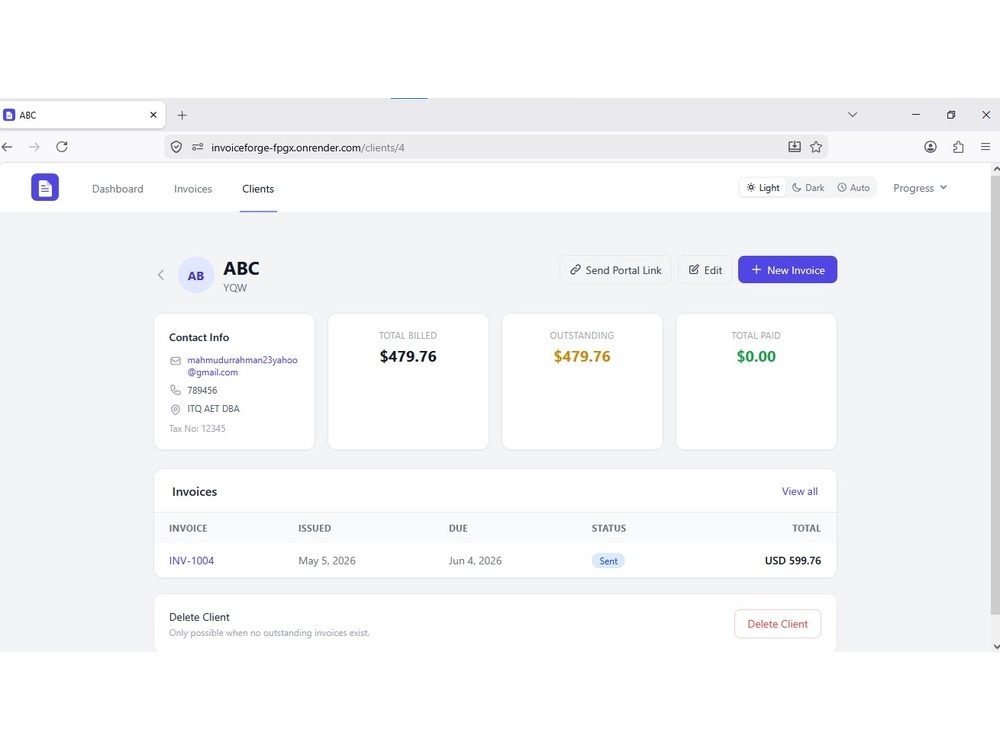Viewport: 1000px width, 750px height.
Task: Click the envelope icon in Contact Info
Action: coord(175,361)
